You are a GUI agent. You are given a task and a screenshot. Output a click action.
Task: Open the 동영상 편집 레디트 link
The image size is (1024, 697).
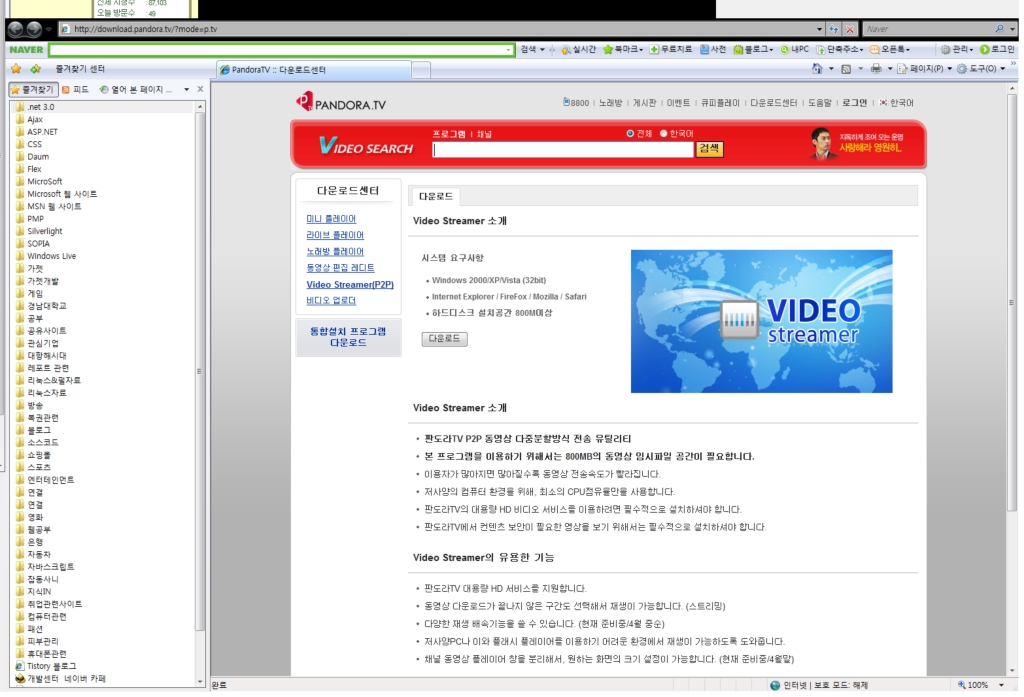click(340, 268)
